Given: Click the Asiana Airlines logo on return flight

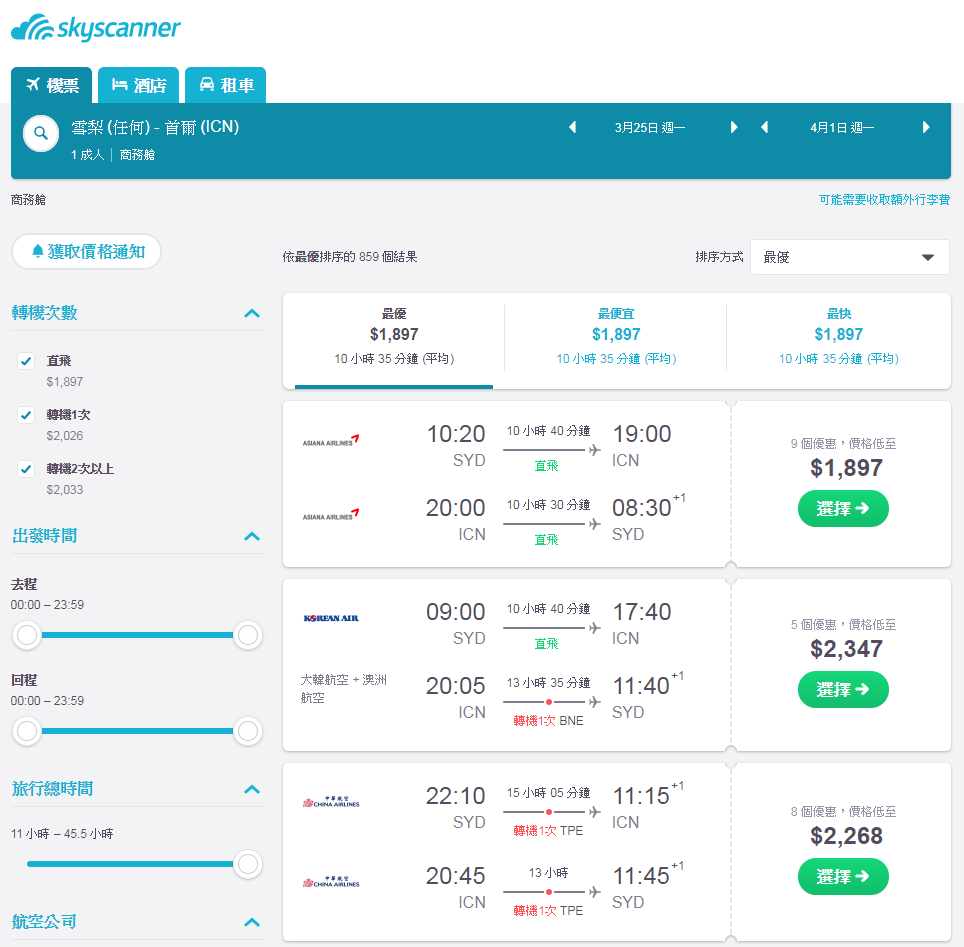Looking at the screenshot, I should (x=331, y=515).
